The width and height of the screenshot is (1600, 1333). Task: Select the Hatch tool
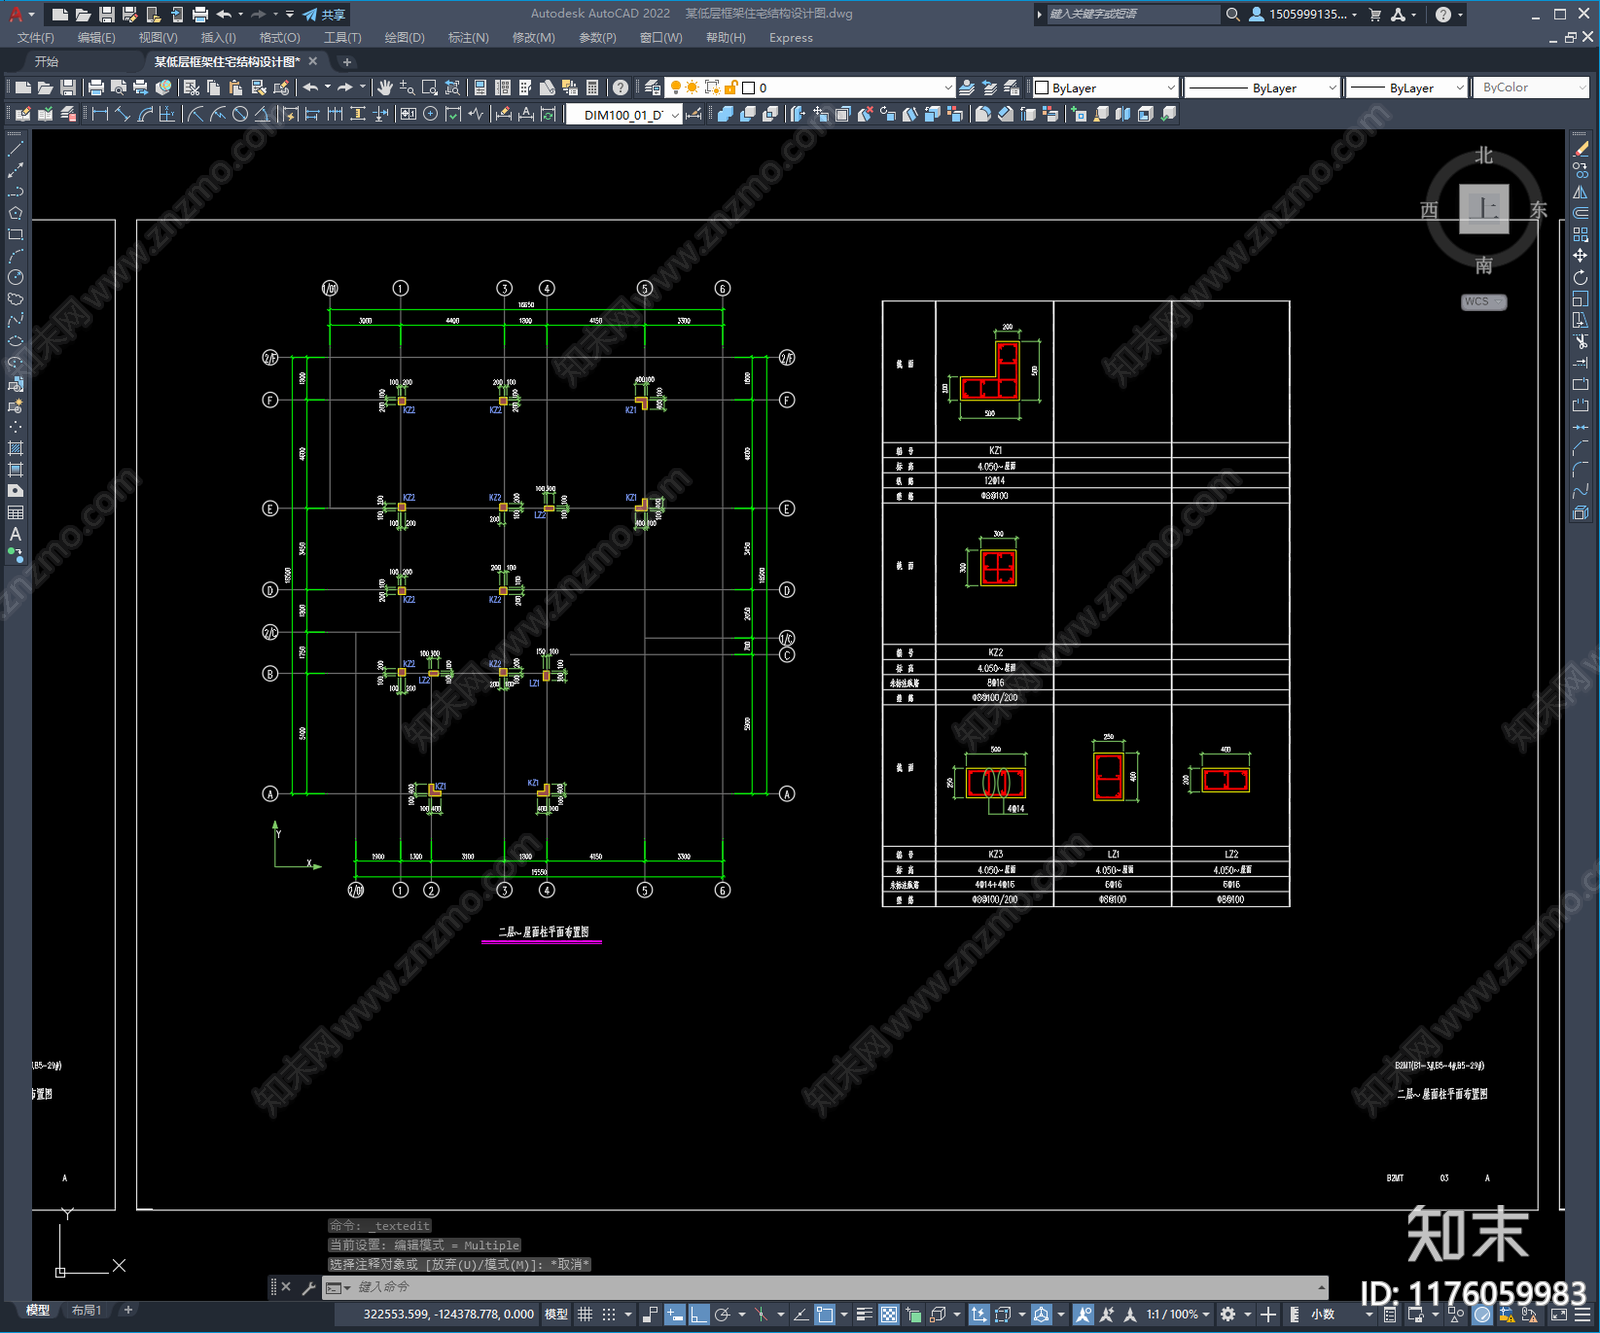point(15,448)
